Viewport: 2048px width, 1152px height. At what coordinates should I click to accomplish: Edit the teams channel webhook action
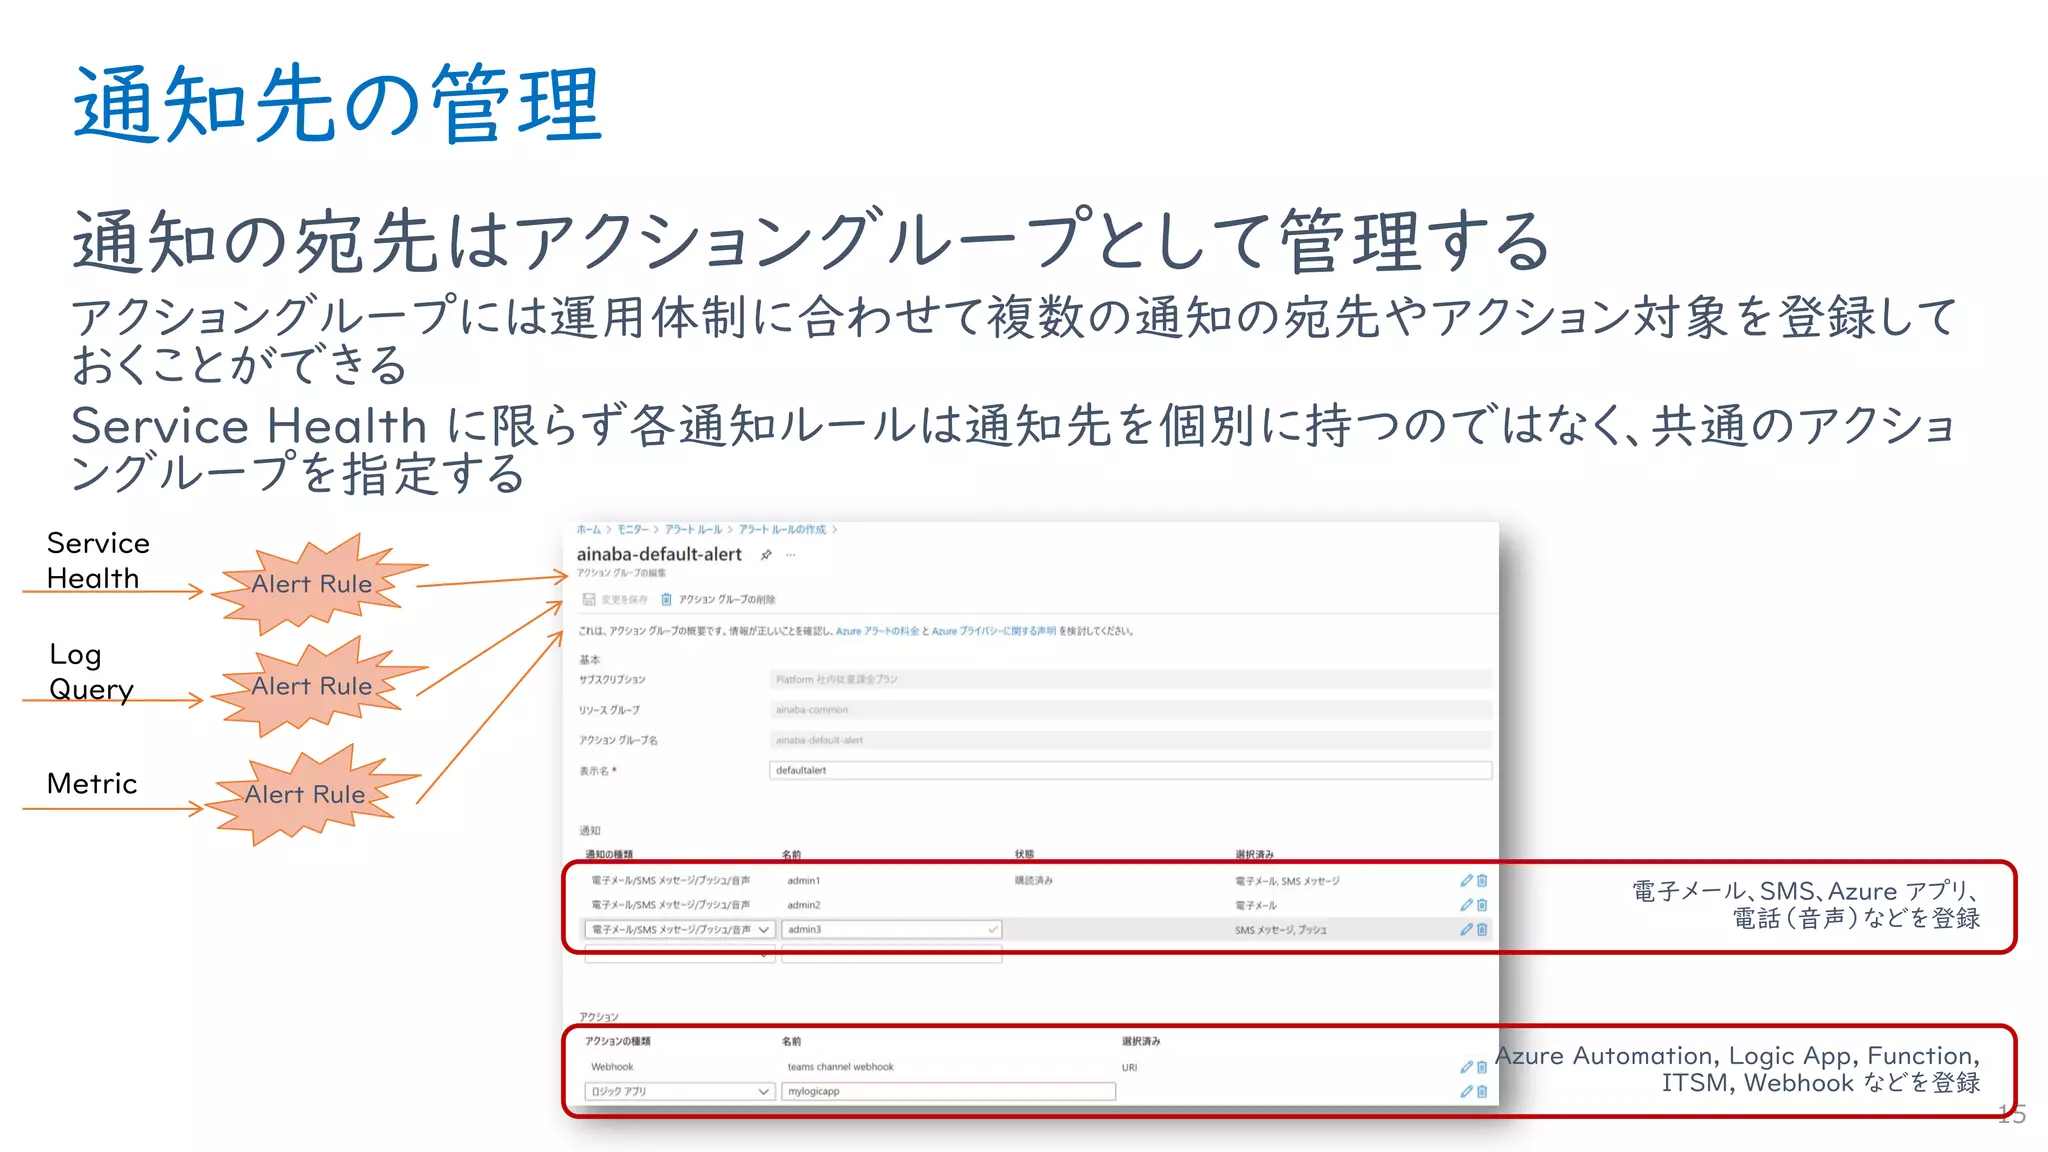click(x=1466, y=1067)
